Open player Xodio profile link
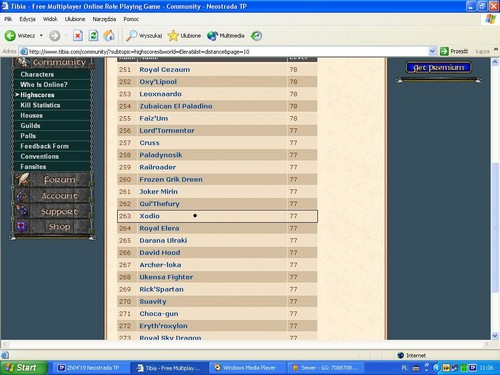 click(x=149, y=216)
